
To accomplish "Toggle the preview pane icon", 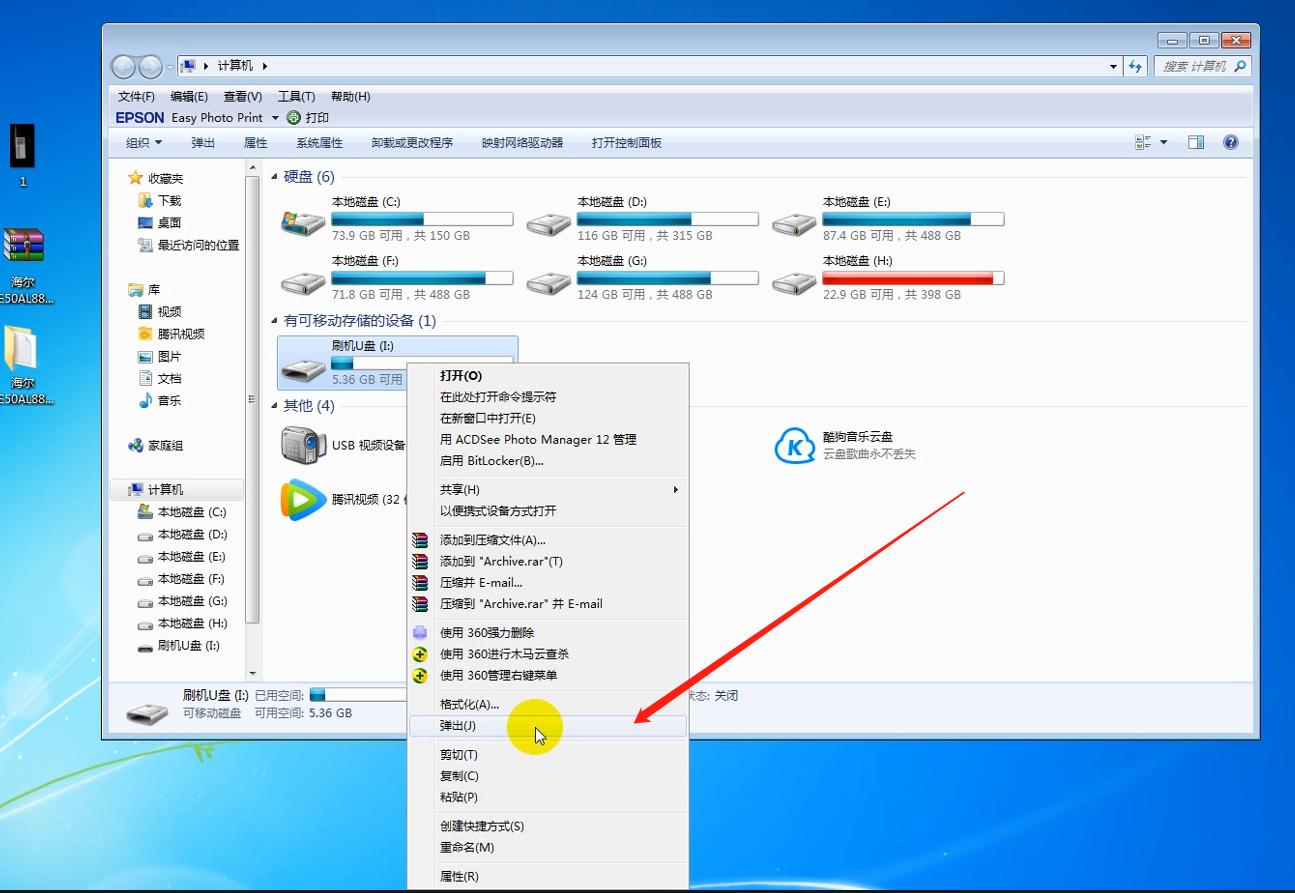I will (x=1195, y=143).
